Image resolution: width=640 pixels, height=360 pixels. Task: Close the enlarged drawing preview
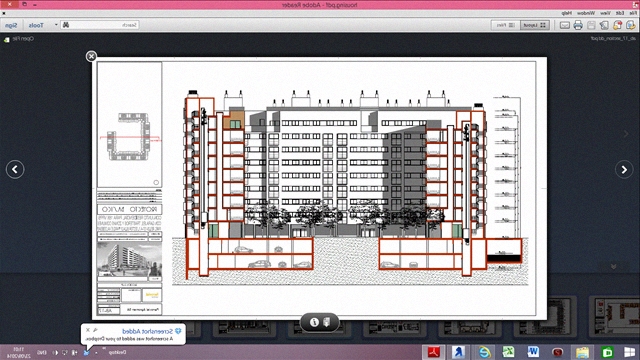click(x=91, y=56)
